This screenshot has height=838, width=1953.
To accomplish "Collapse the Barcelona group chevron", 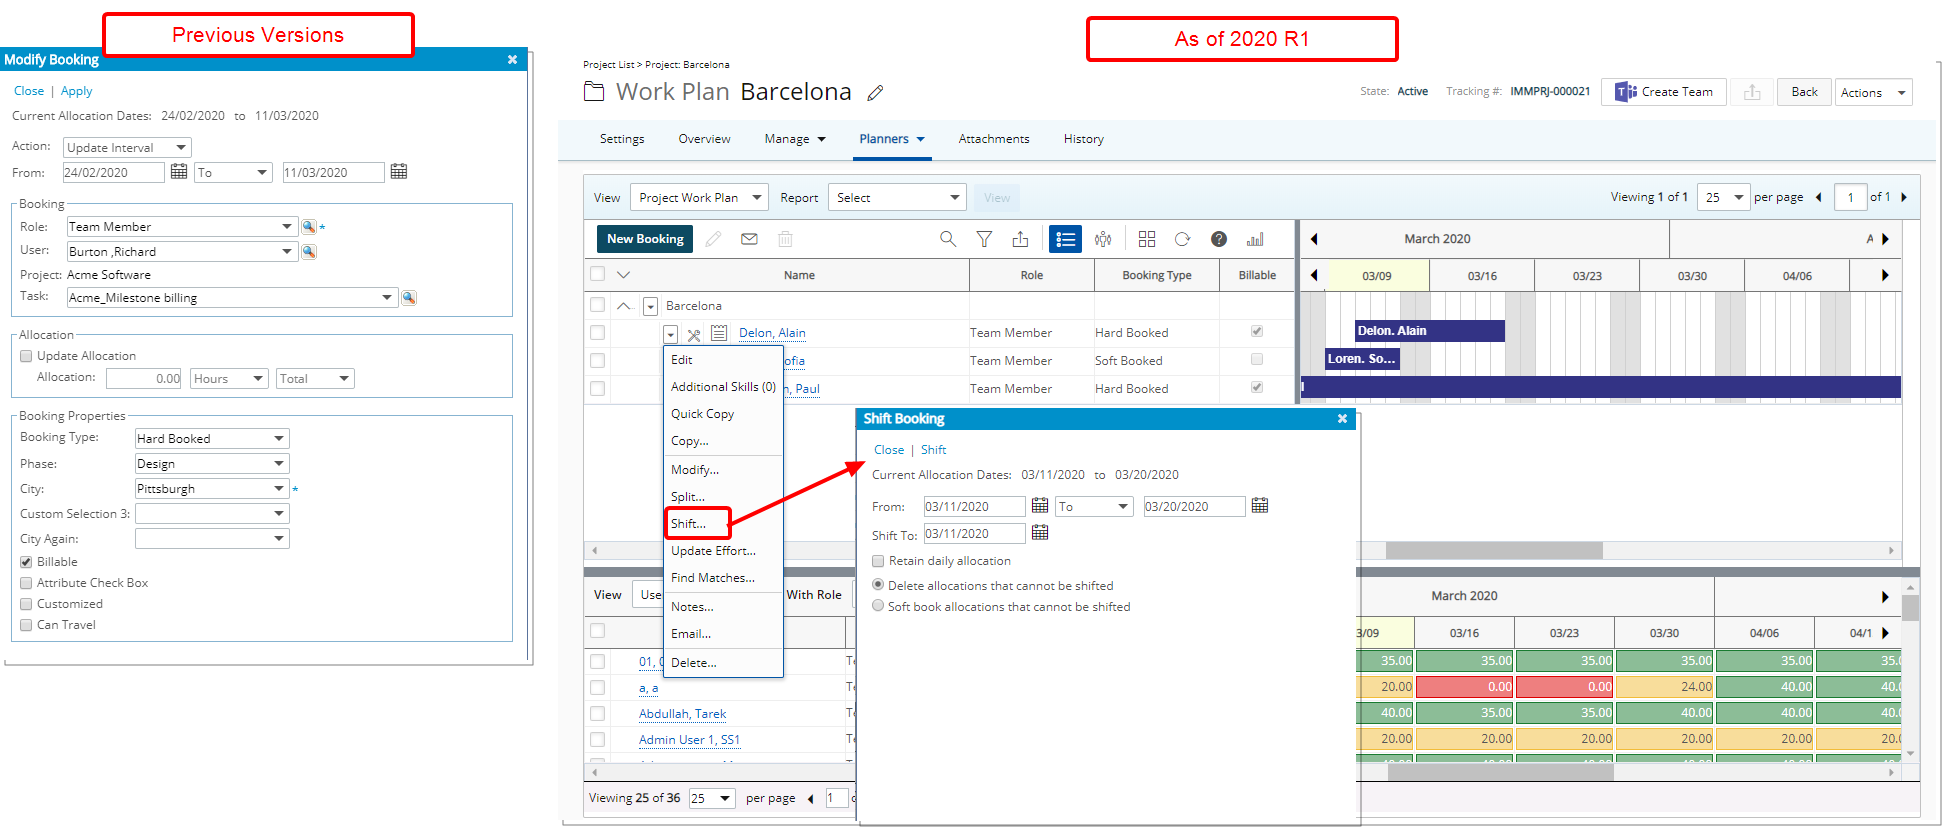I will pyautogui.click(x=623, y=306).
